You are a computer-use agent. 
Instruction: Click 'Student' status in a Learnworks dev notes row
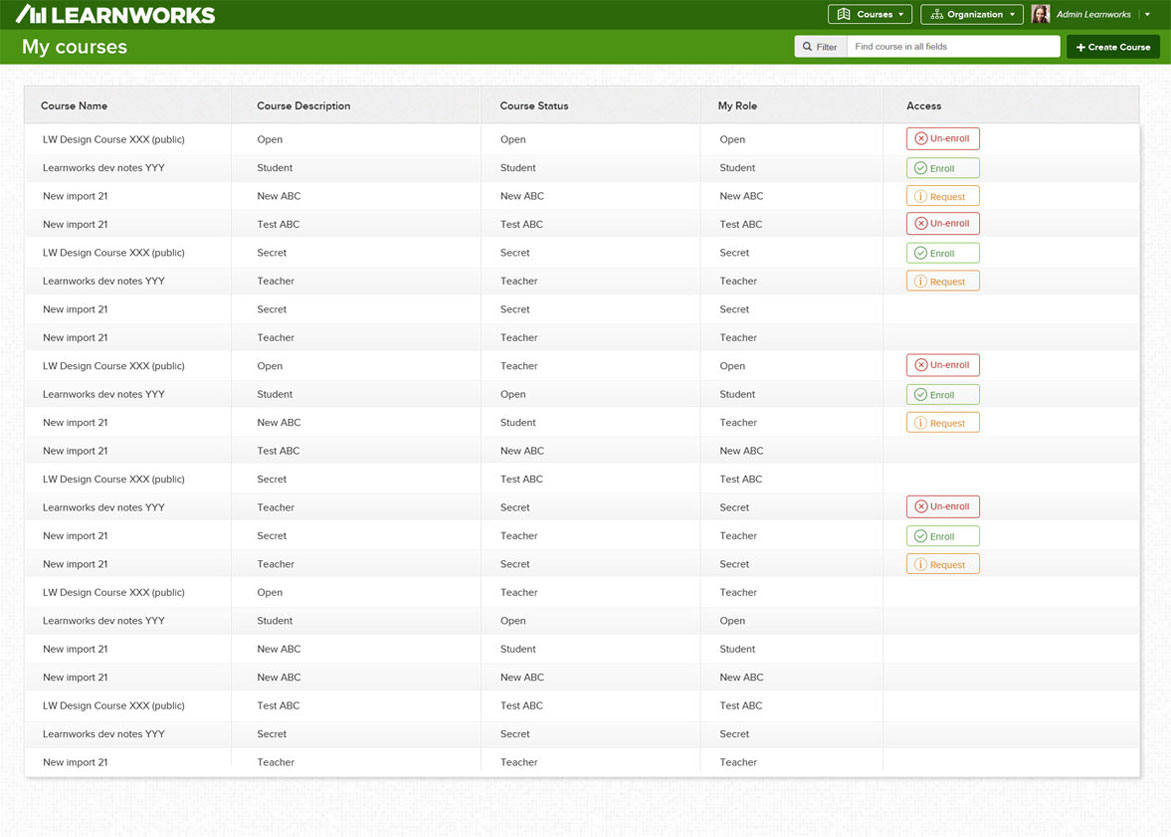[518, 168]
